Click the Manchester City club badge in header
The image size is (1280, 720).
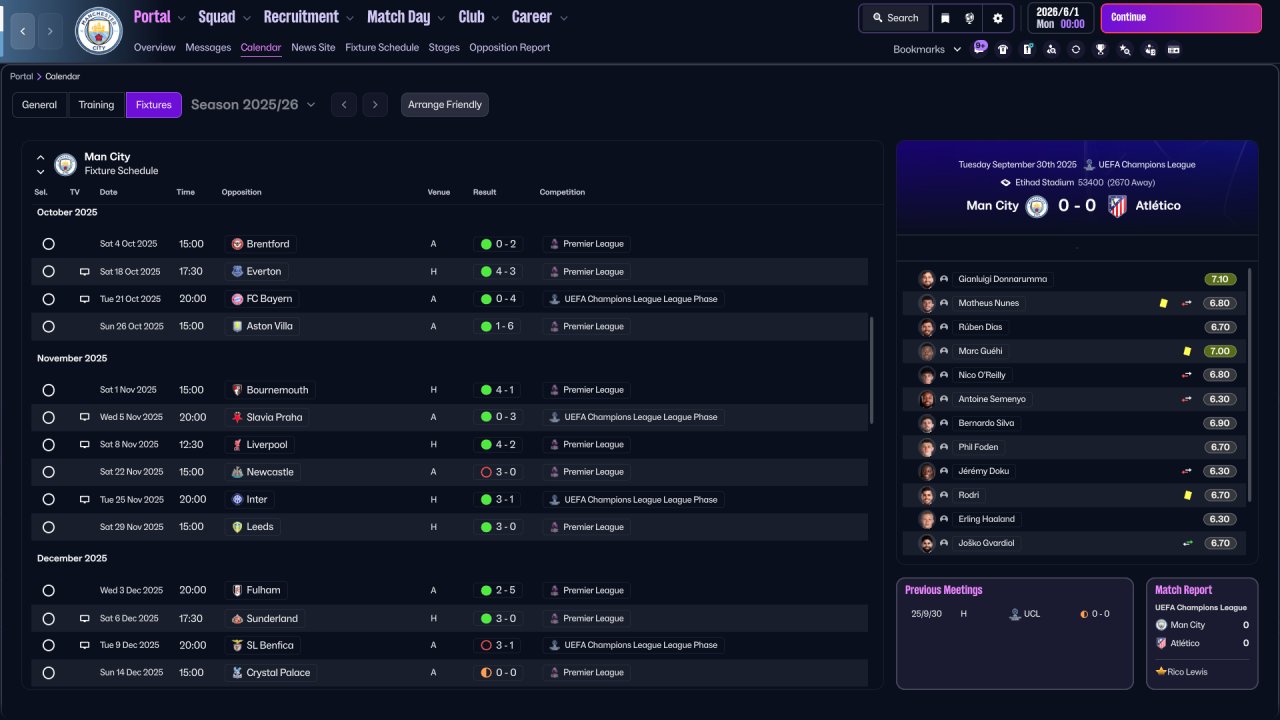click(98, 31)
